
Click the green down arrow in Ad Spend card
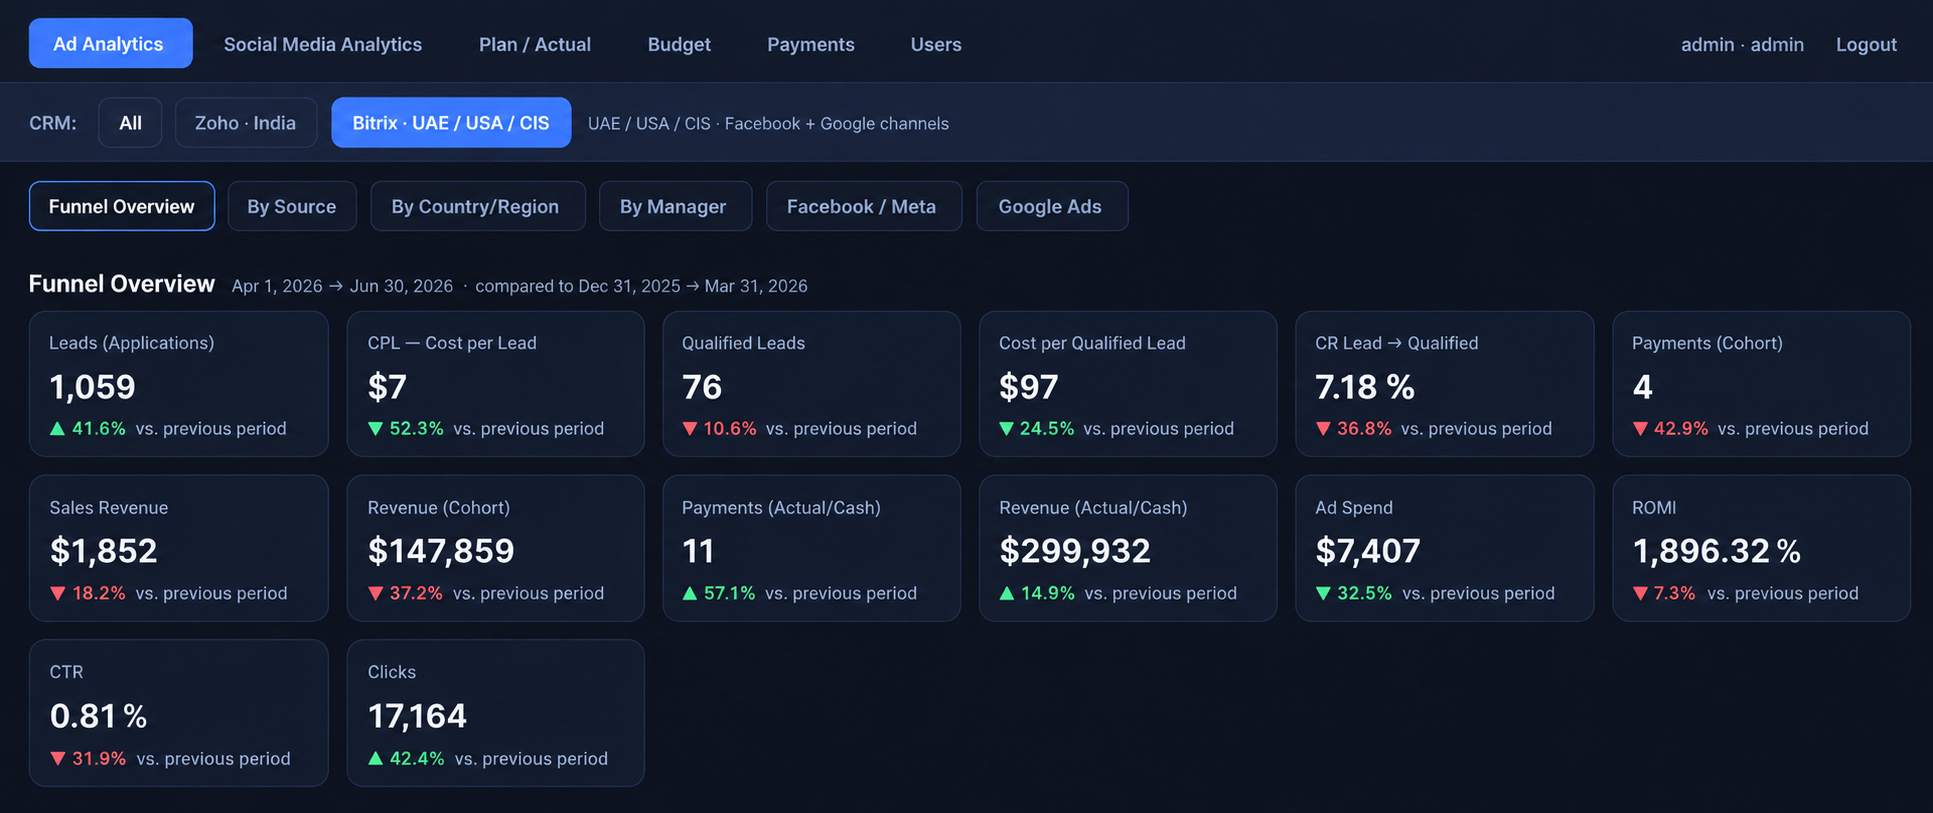[x=1324, y=594]
